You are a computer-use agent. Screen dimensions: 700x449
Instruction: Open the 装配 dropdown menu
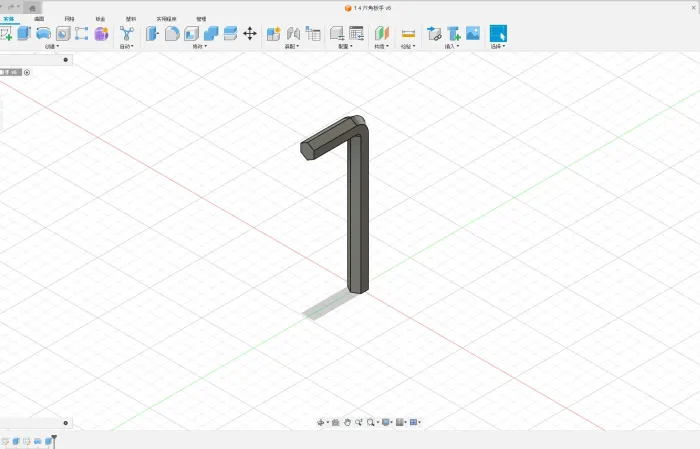point(292,46)
